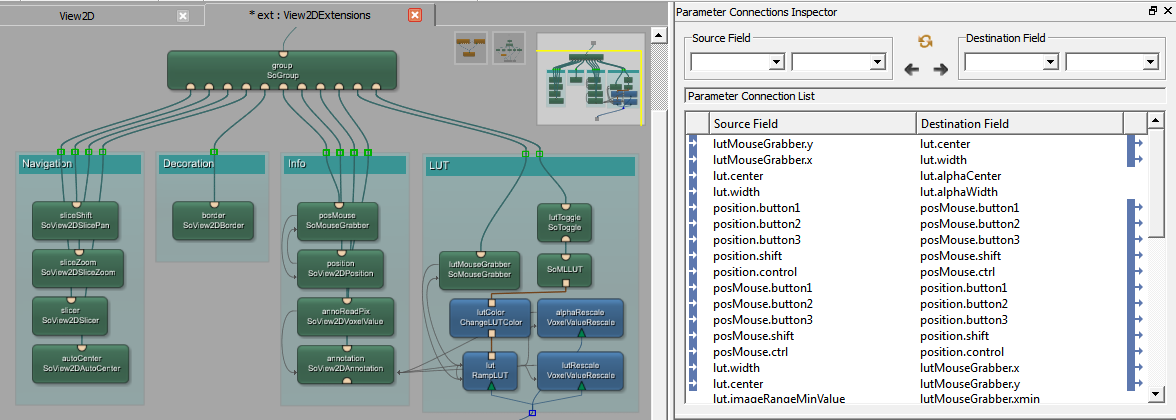Click the first network preview thumbnail
Viewport: 1176px width, 420px height.
pyautogui.click(x=470, y=47)
